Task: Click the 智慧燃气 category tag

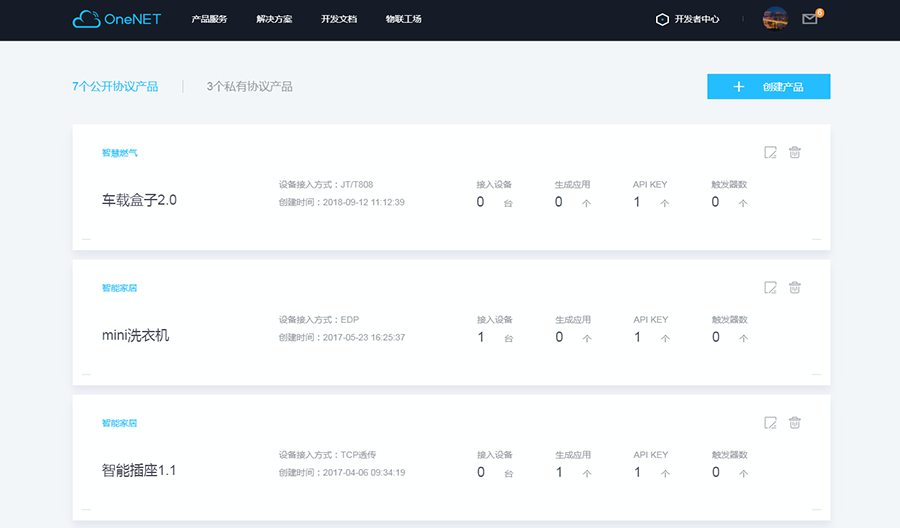Action: coord(119,153)
